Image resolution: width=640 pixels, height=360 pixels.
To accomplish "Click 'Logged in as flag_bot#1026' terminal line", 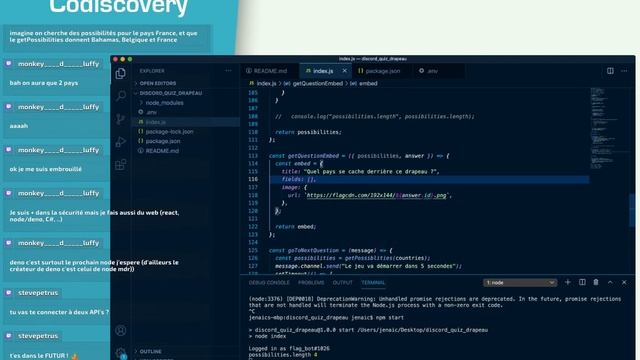I will tap(289, 349).
